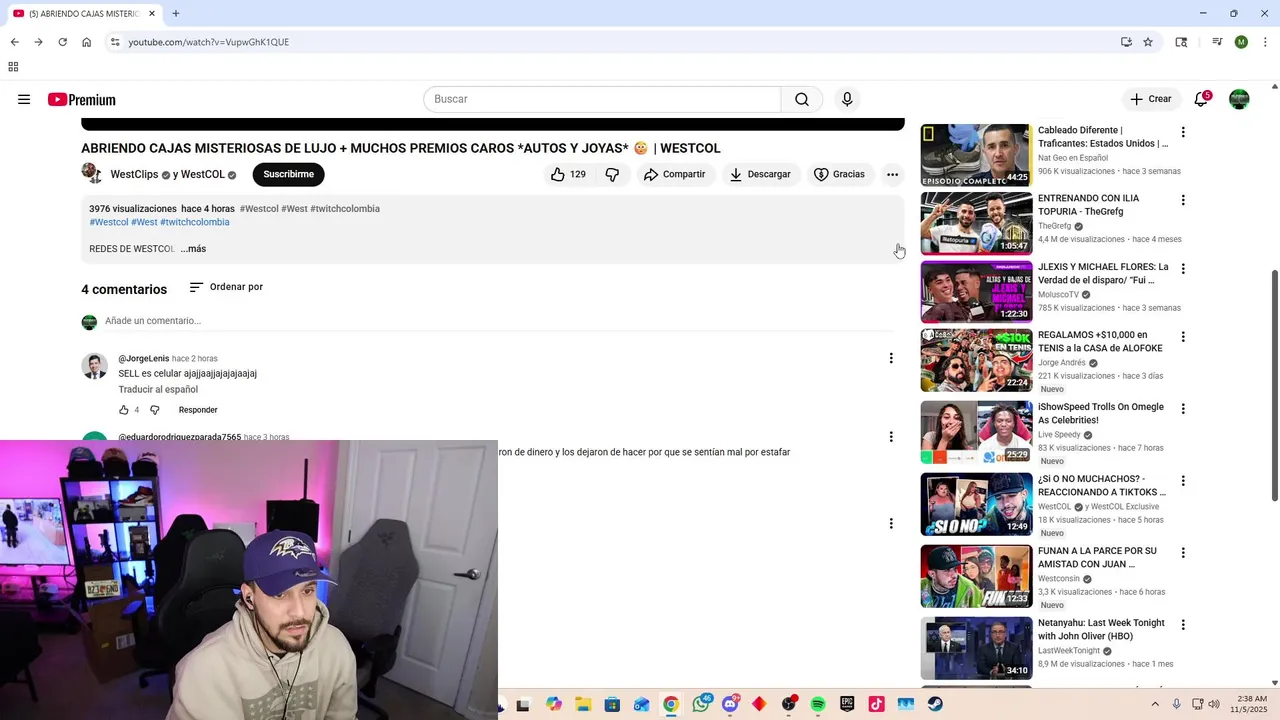The image size is (1280, 720).
Task: Click Compartir share button
Action: coord(675,174)
